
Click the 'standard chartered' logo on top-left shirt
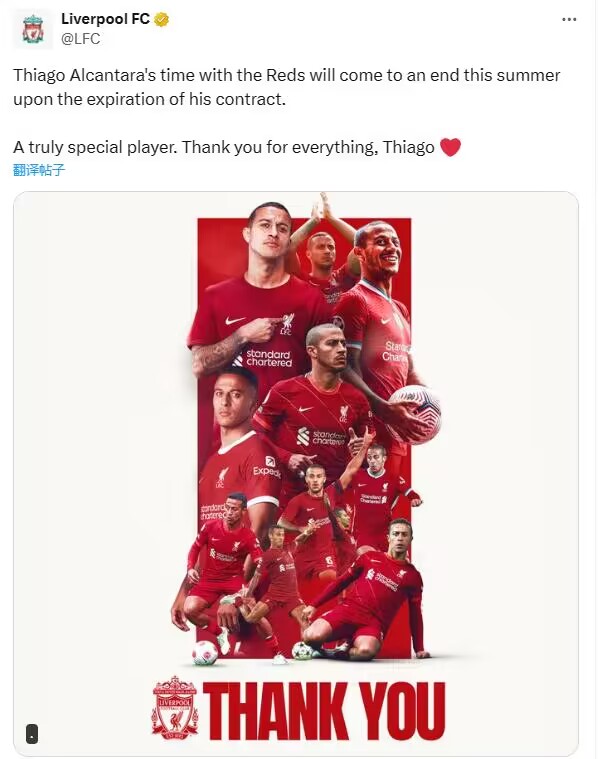[263, 358]
